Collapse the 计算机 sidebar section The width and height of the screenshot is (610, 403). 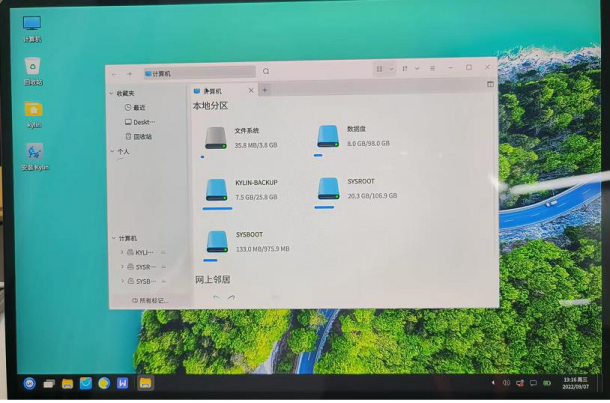pyautogui.click(x=113, y=238)
